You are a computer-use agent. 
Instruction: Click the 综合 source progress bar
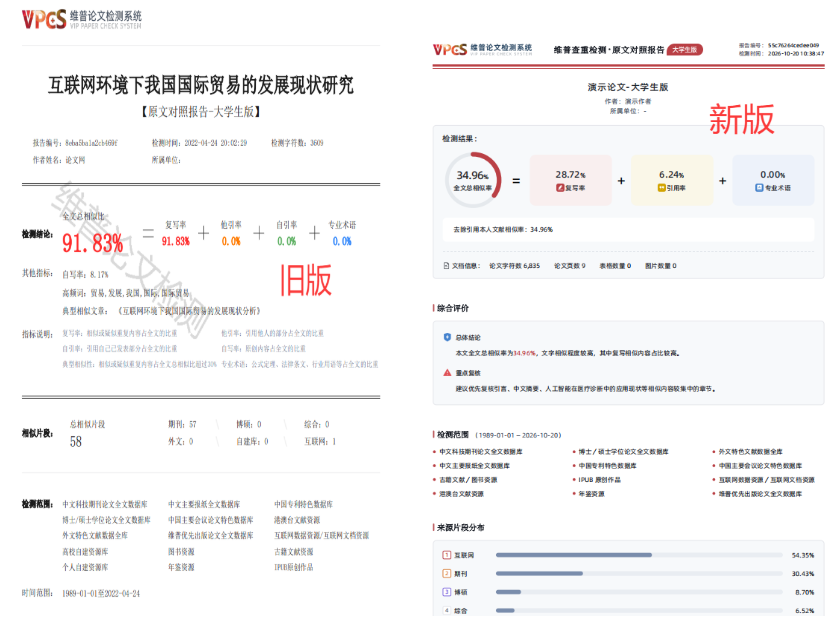[639, 611]
